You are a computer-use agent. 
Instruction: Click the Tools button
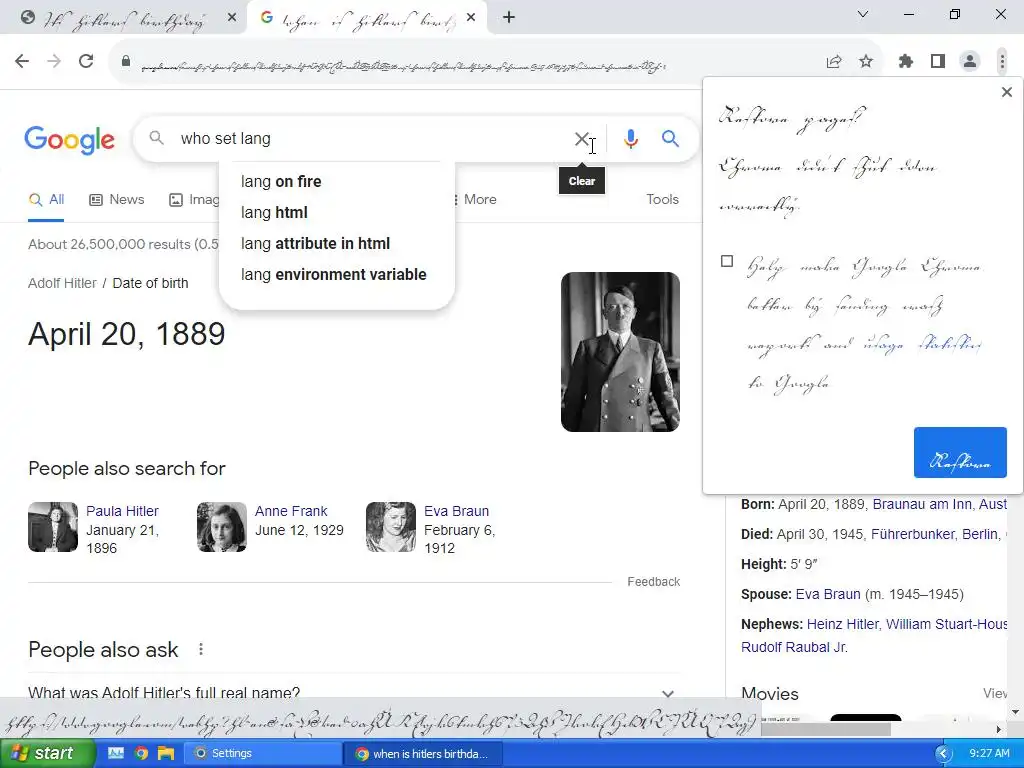(662, 200)
